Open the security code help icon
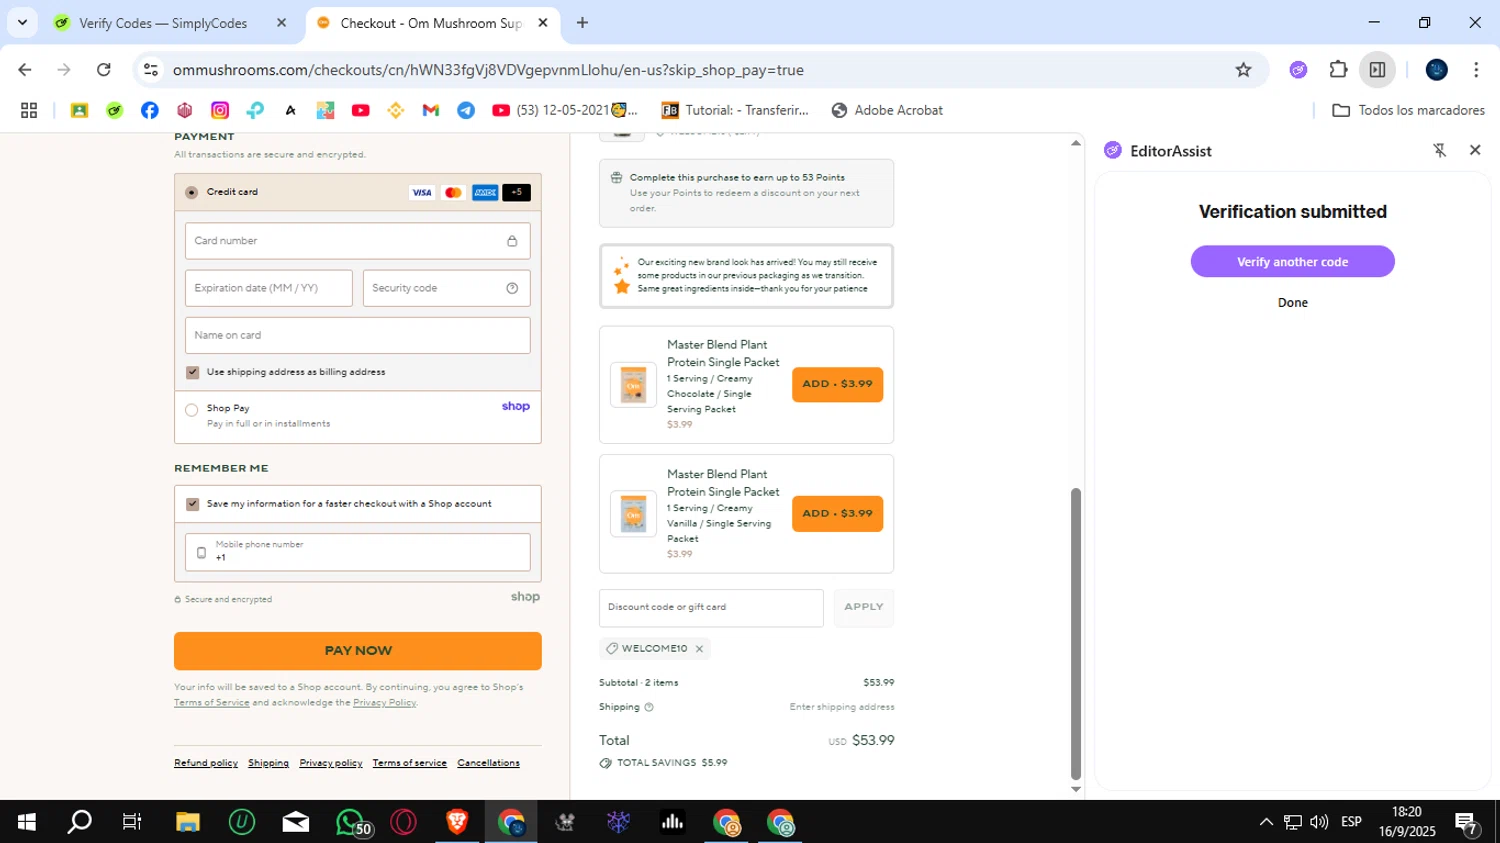 pyautogui.click(x=512, y=288)
